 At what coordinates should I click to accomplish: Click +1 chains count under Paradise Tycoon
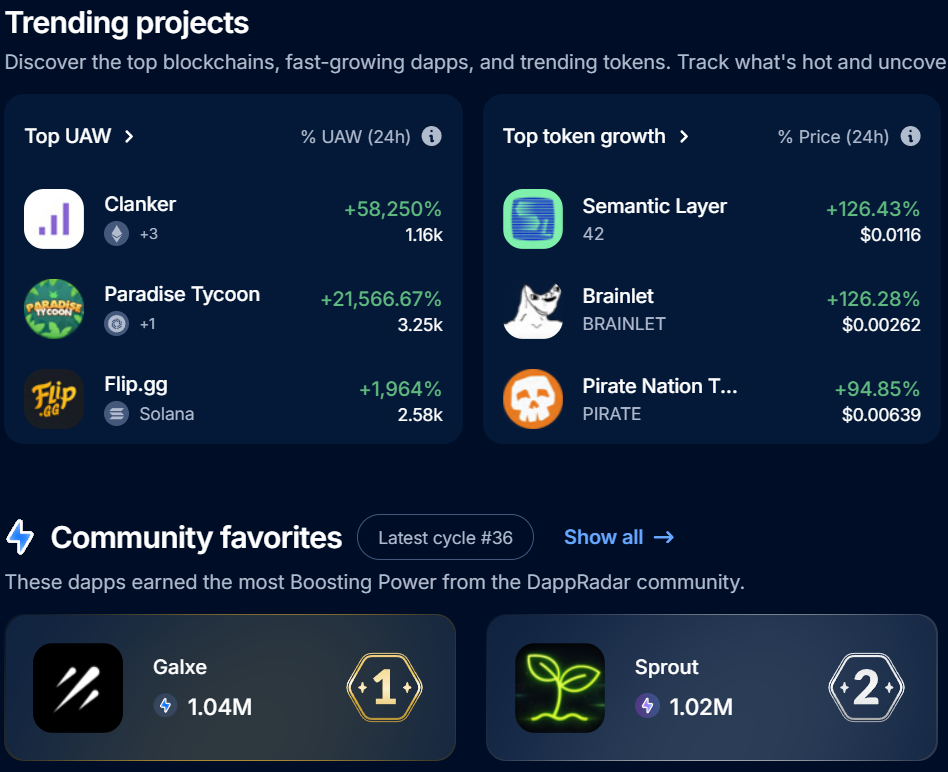point(148,324)
